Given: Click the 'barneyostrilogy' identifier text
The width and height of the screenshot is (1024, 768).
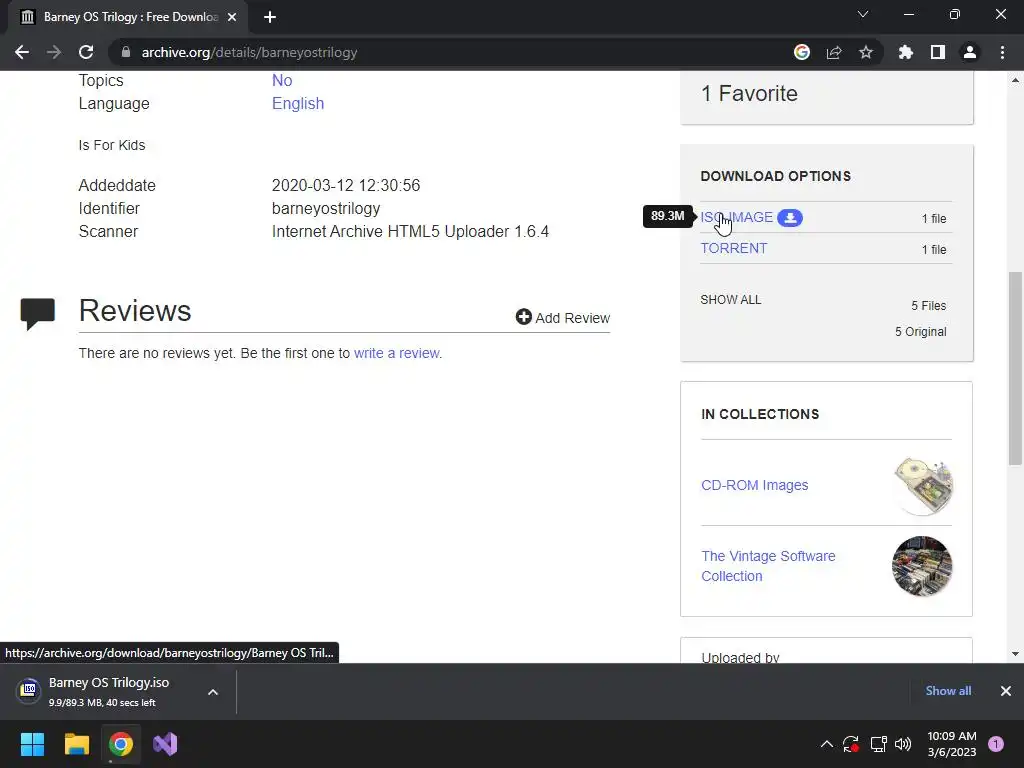Looking at the screenshot, I should tap(326, 208).
